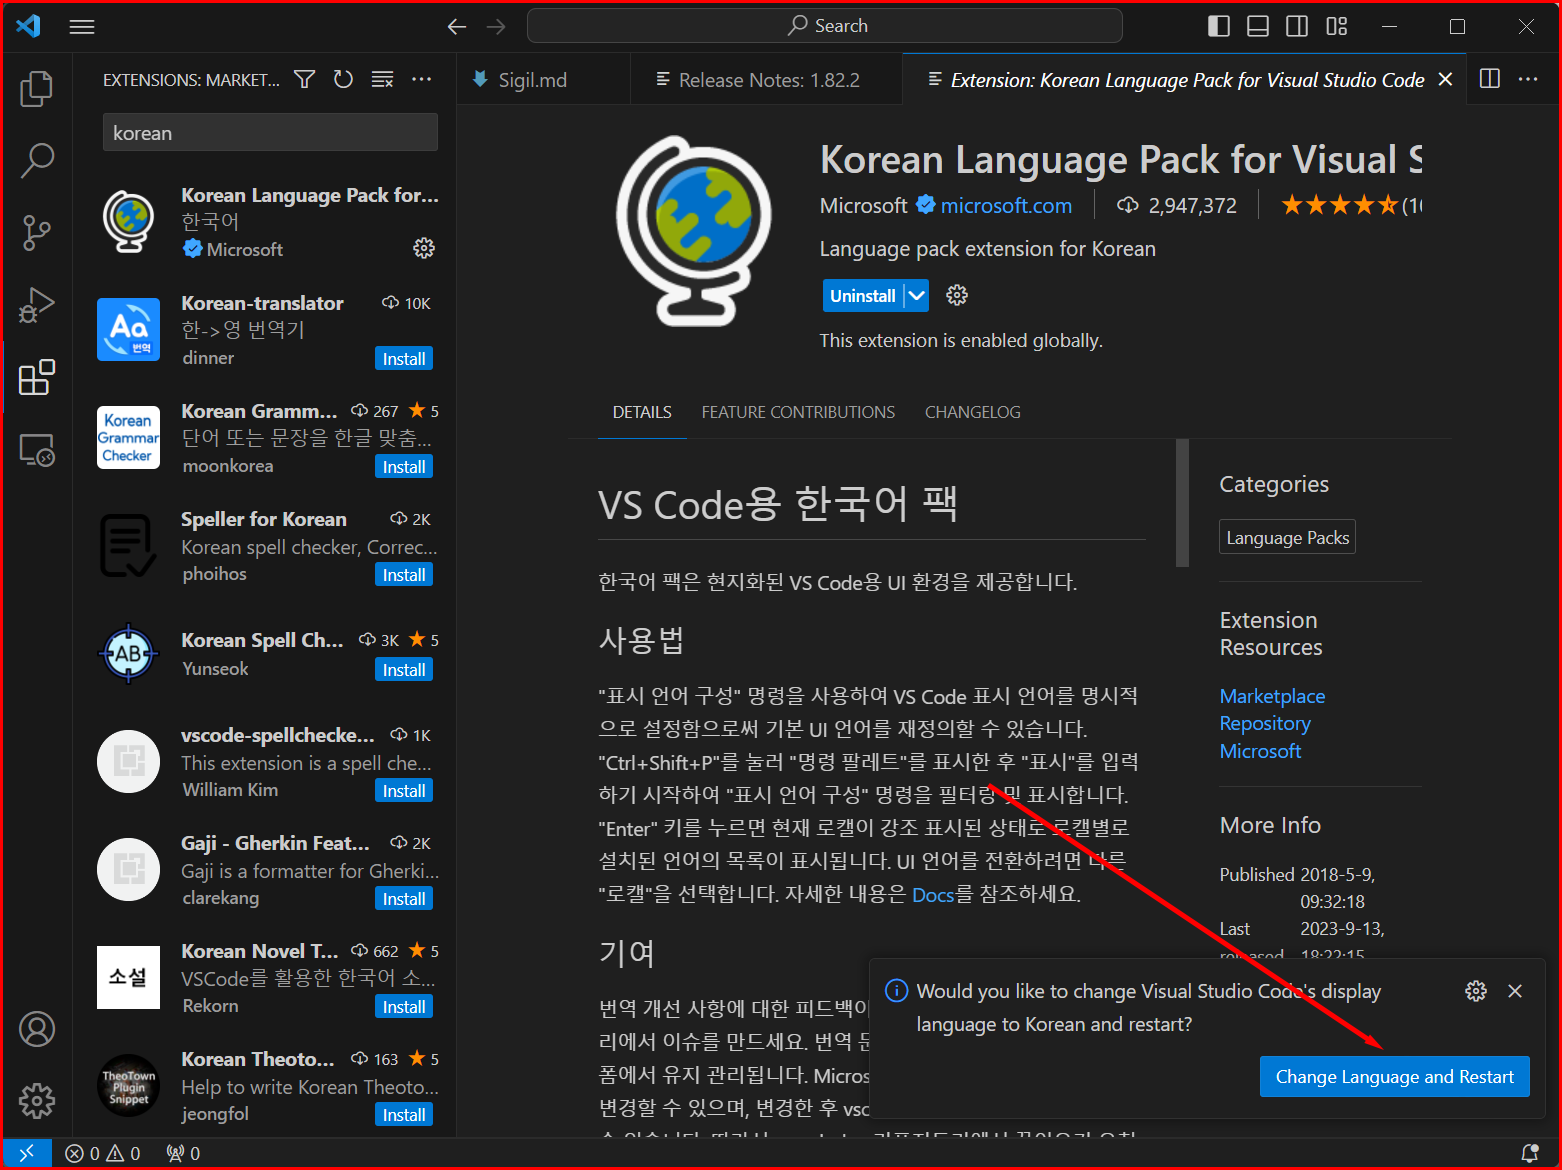Click the Language Packs category tag
1562x1170 pixels.
coord(1288,537)
